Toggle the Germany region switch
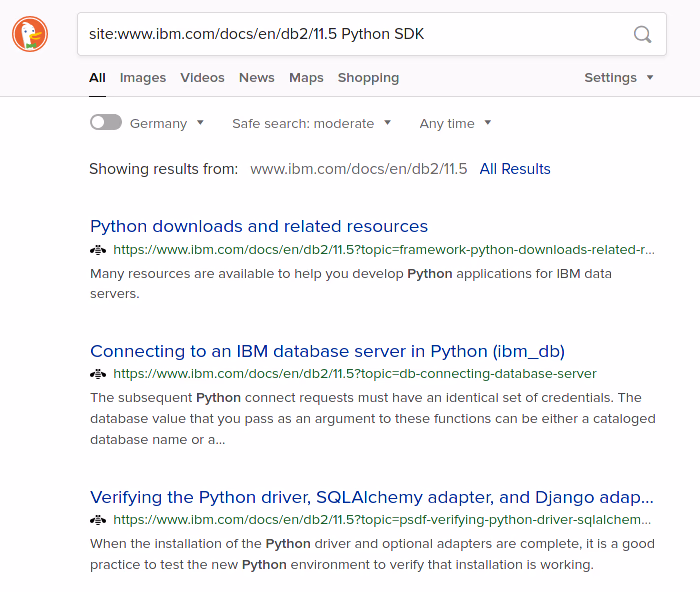700x592 pixels. click(106, 123)
